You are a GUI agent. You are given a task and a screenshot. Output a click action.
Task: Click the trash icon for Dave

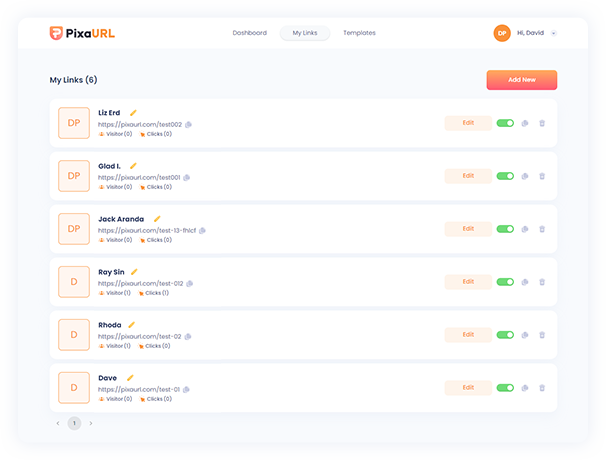[x=542, y=388]
